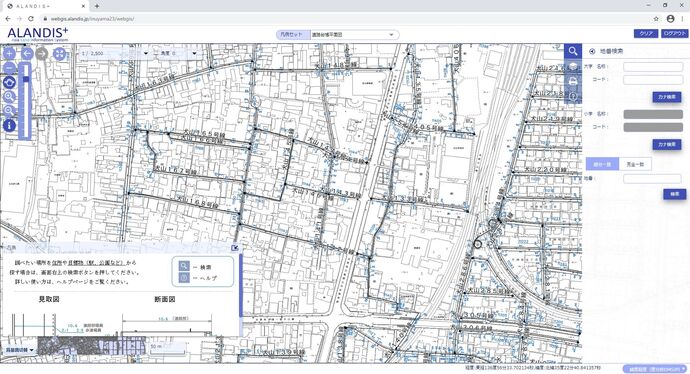This screenshot has height=374, width=690.
Task: Bookmark this page with star icon
Action: tap(656, 19)
